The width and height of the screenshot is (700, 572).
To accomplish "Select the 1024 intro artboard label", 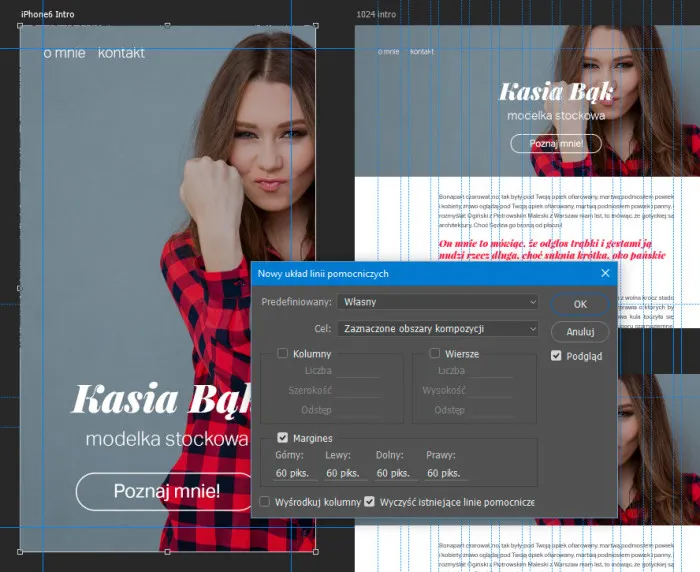I will 378,15.
